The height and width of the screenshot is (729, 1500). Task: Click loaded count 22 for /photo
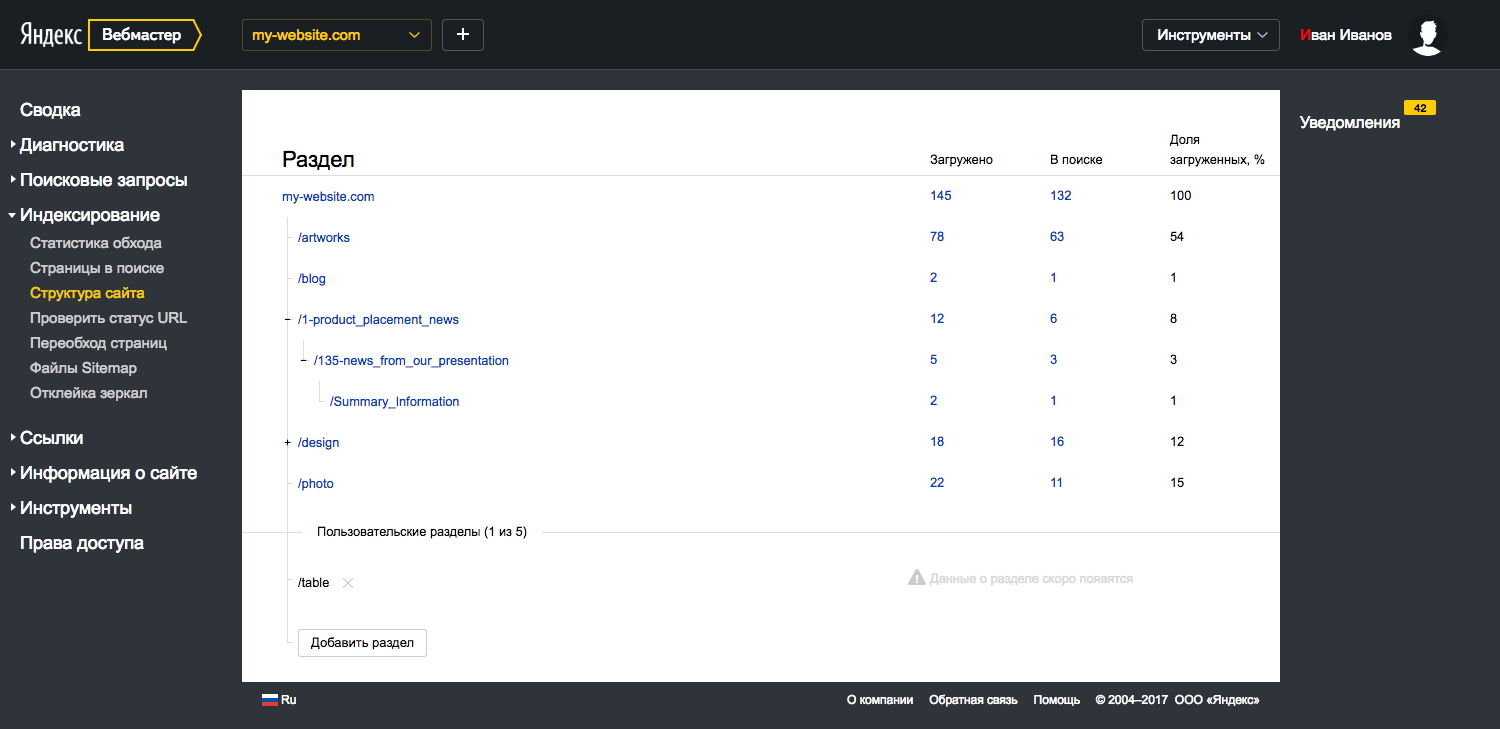pyautogui.click(x=937, y=483)
